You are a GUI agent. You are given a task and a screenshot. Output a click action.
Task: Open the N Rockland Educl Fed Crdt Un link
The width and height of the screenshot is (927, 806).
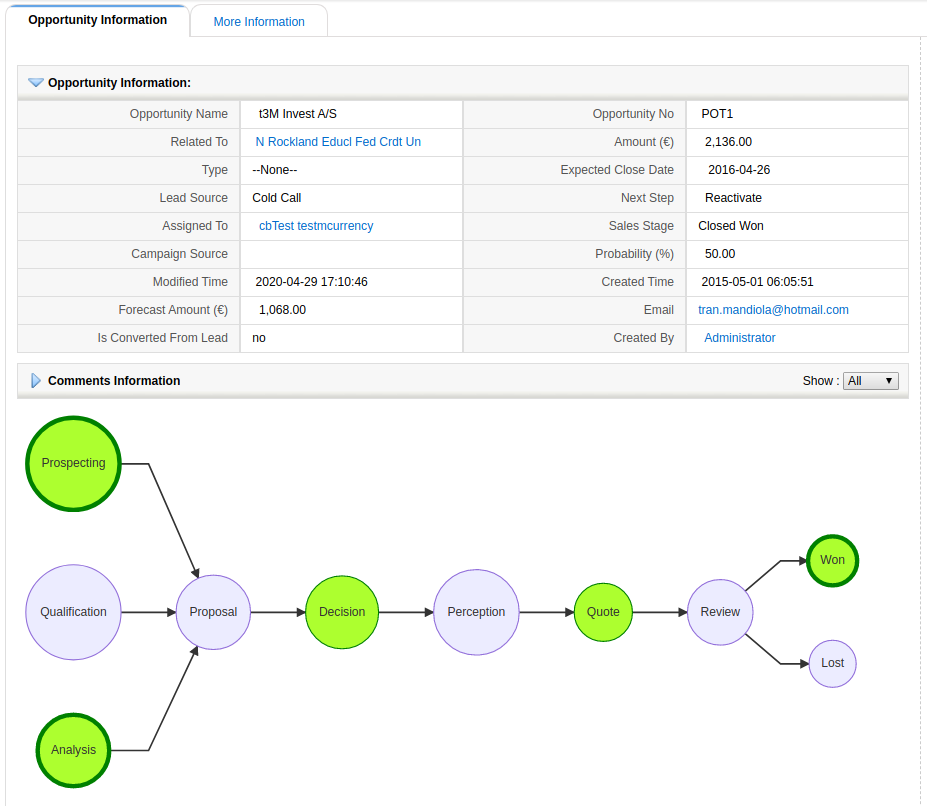point(338,142)
